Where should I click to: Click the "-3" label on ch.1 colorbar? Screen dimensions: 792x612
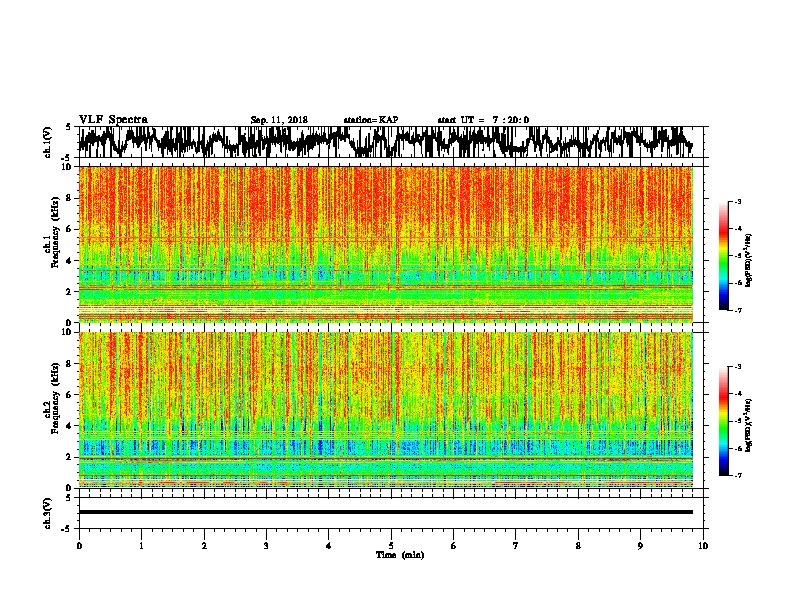point(737,201)
